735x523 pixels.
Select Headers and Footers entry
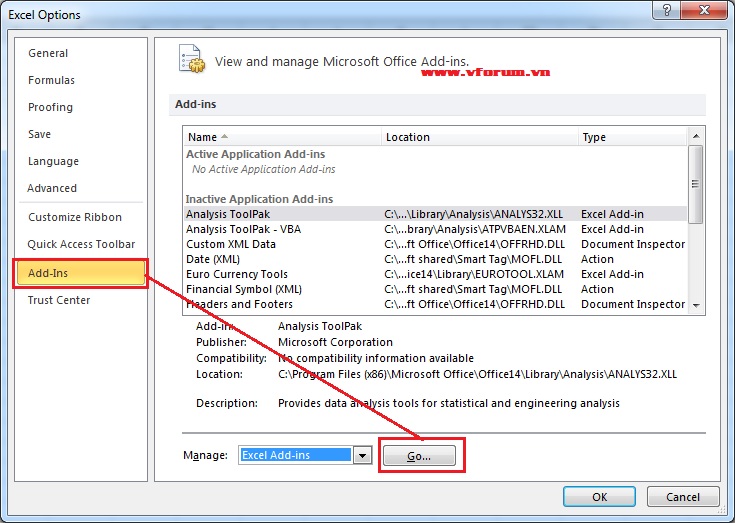(435, 304)
